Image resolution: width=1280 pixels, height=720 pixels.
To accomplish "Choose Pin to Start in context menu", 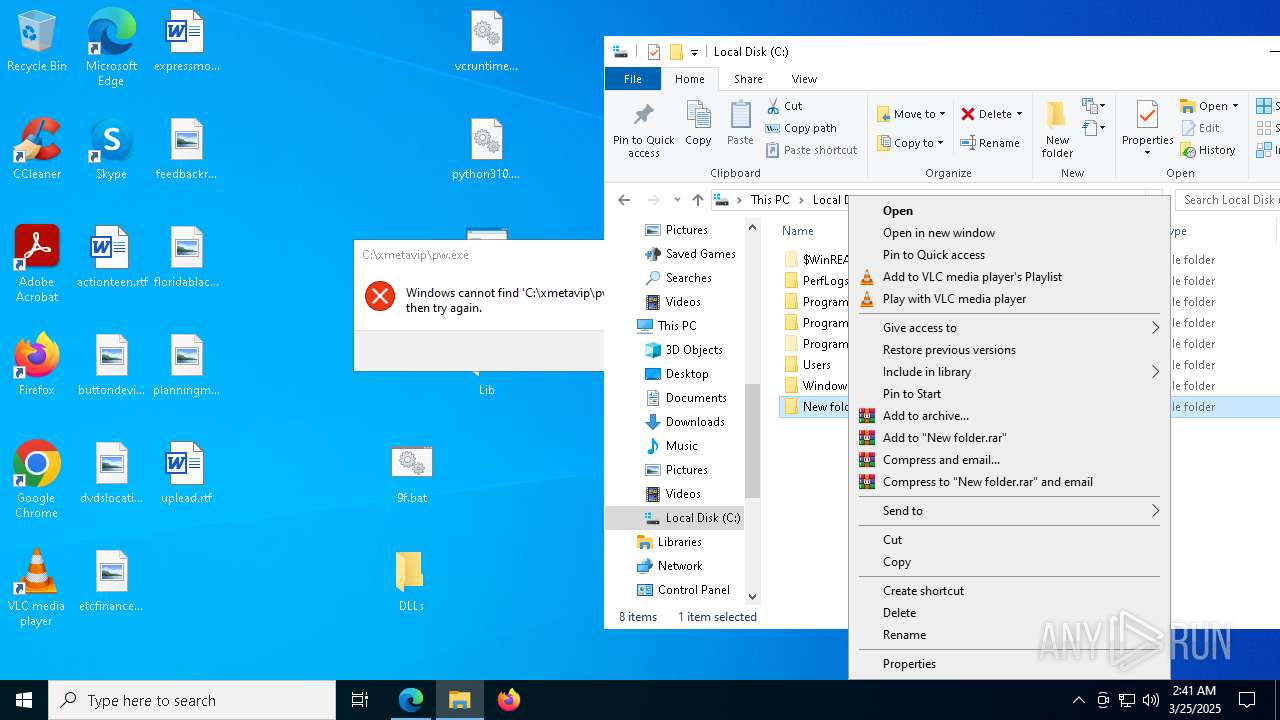I will click(x=1009, y=394).
